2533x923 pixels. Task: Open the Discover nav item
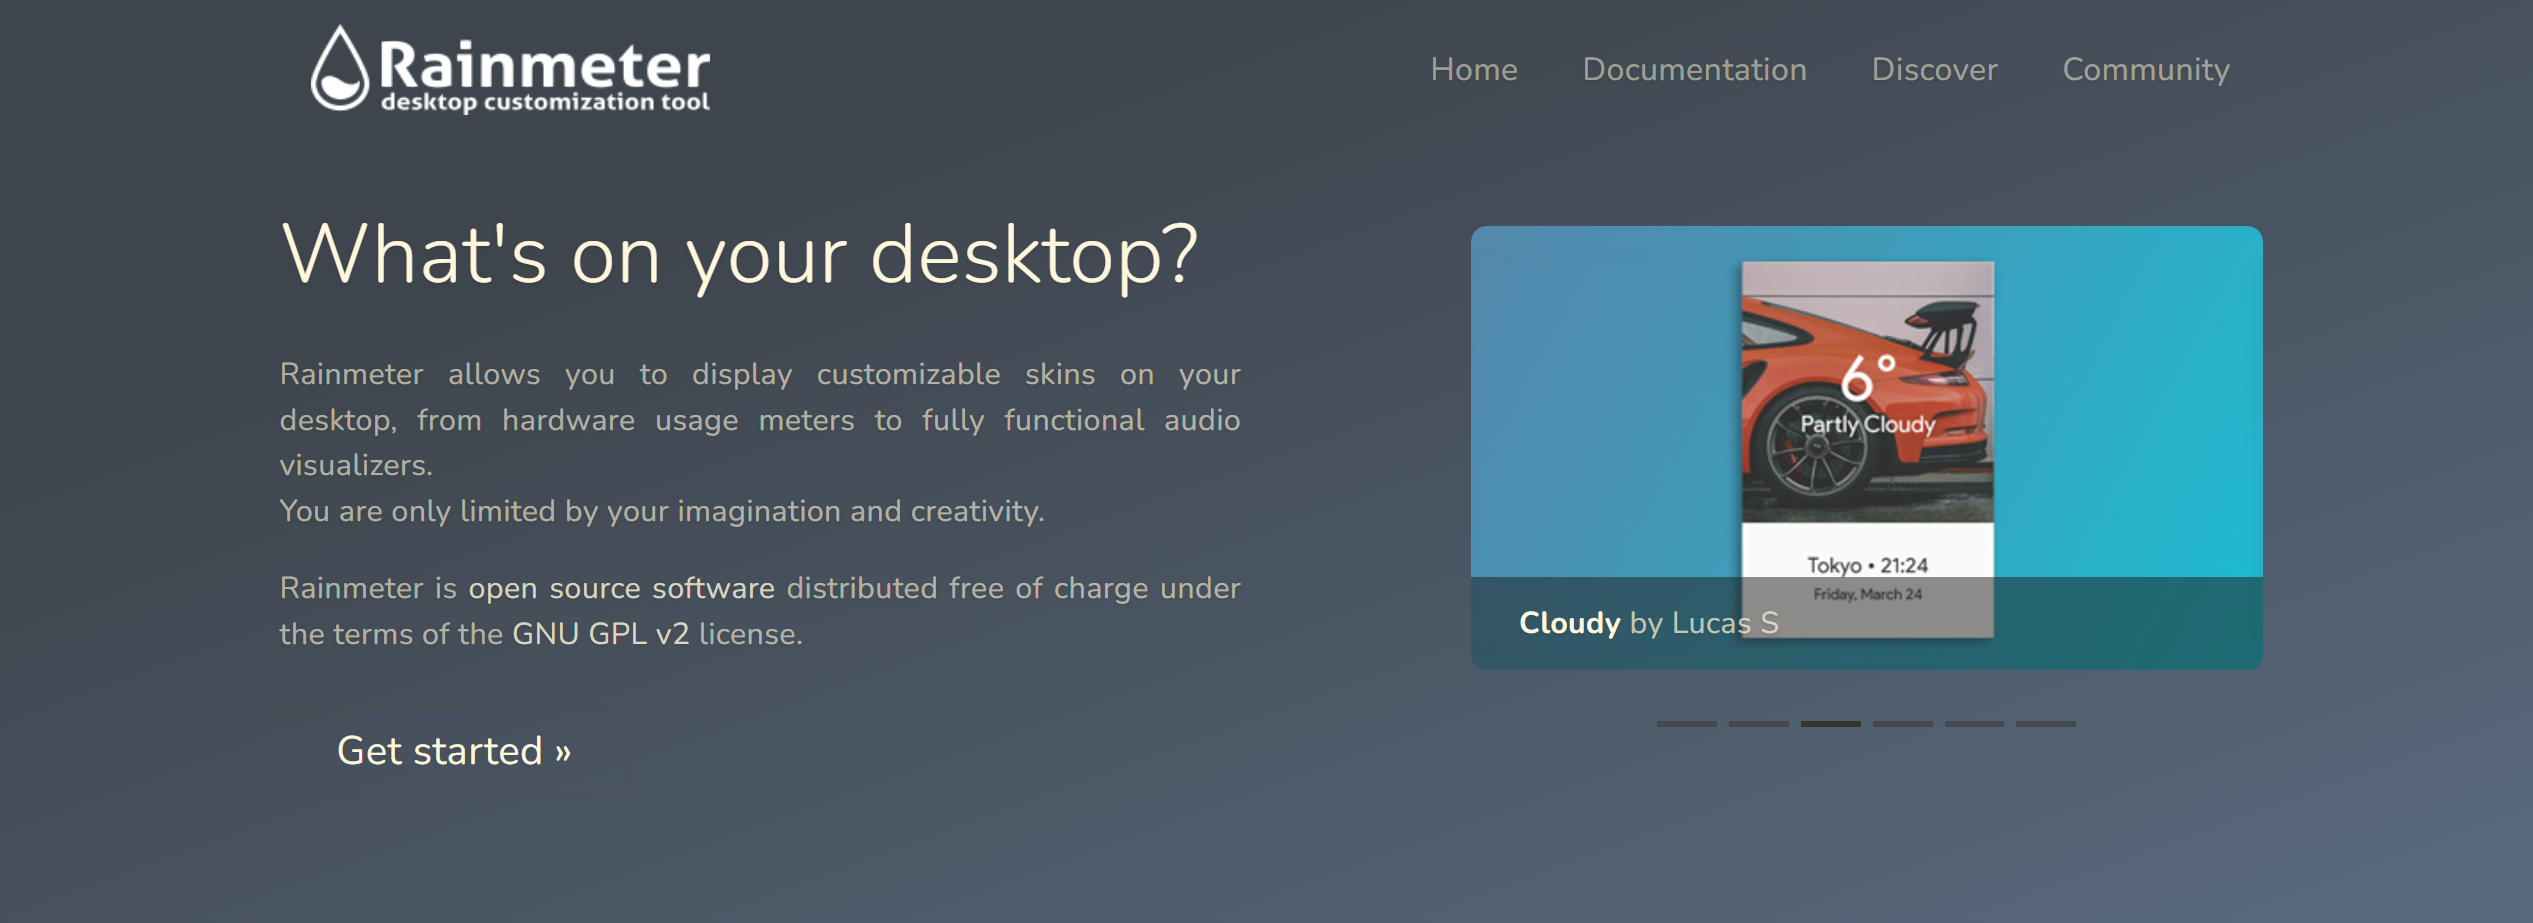(1934, 70)
